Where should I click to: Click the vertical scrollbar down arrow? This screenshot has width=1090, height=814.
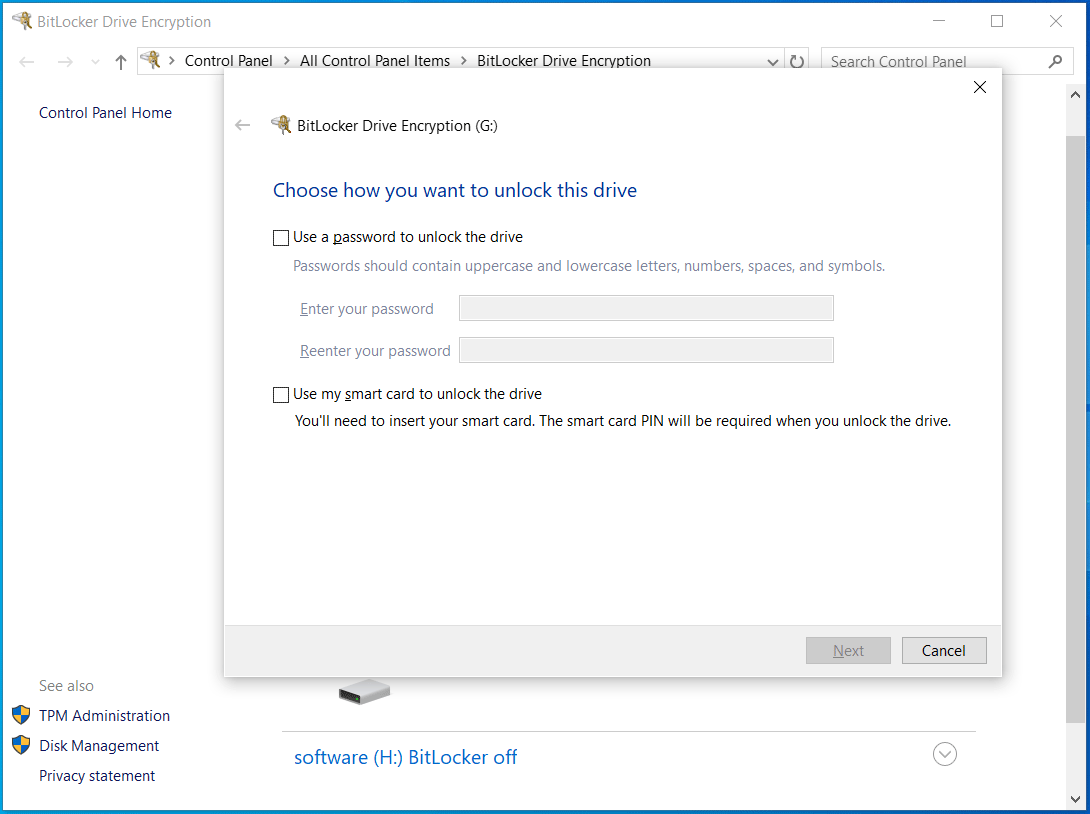[x=1075, y=799]
